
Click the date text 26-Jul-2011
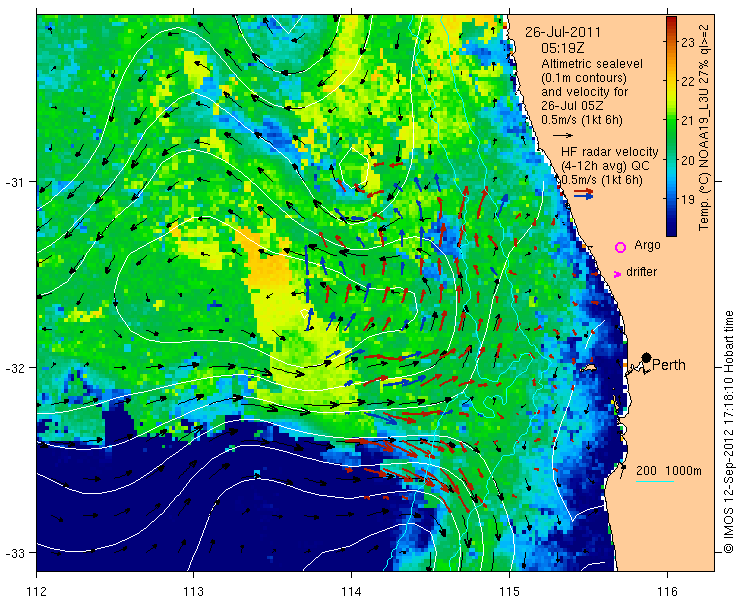click(x=563, y=33)
